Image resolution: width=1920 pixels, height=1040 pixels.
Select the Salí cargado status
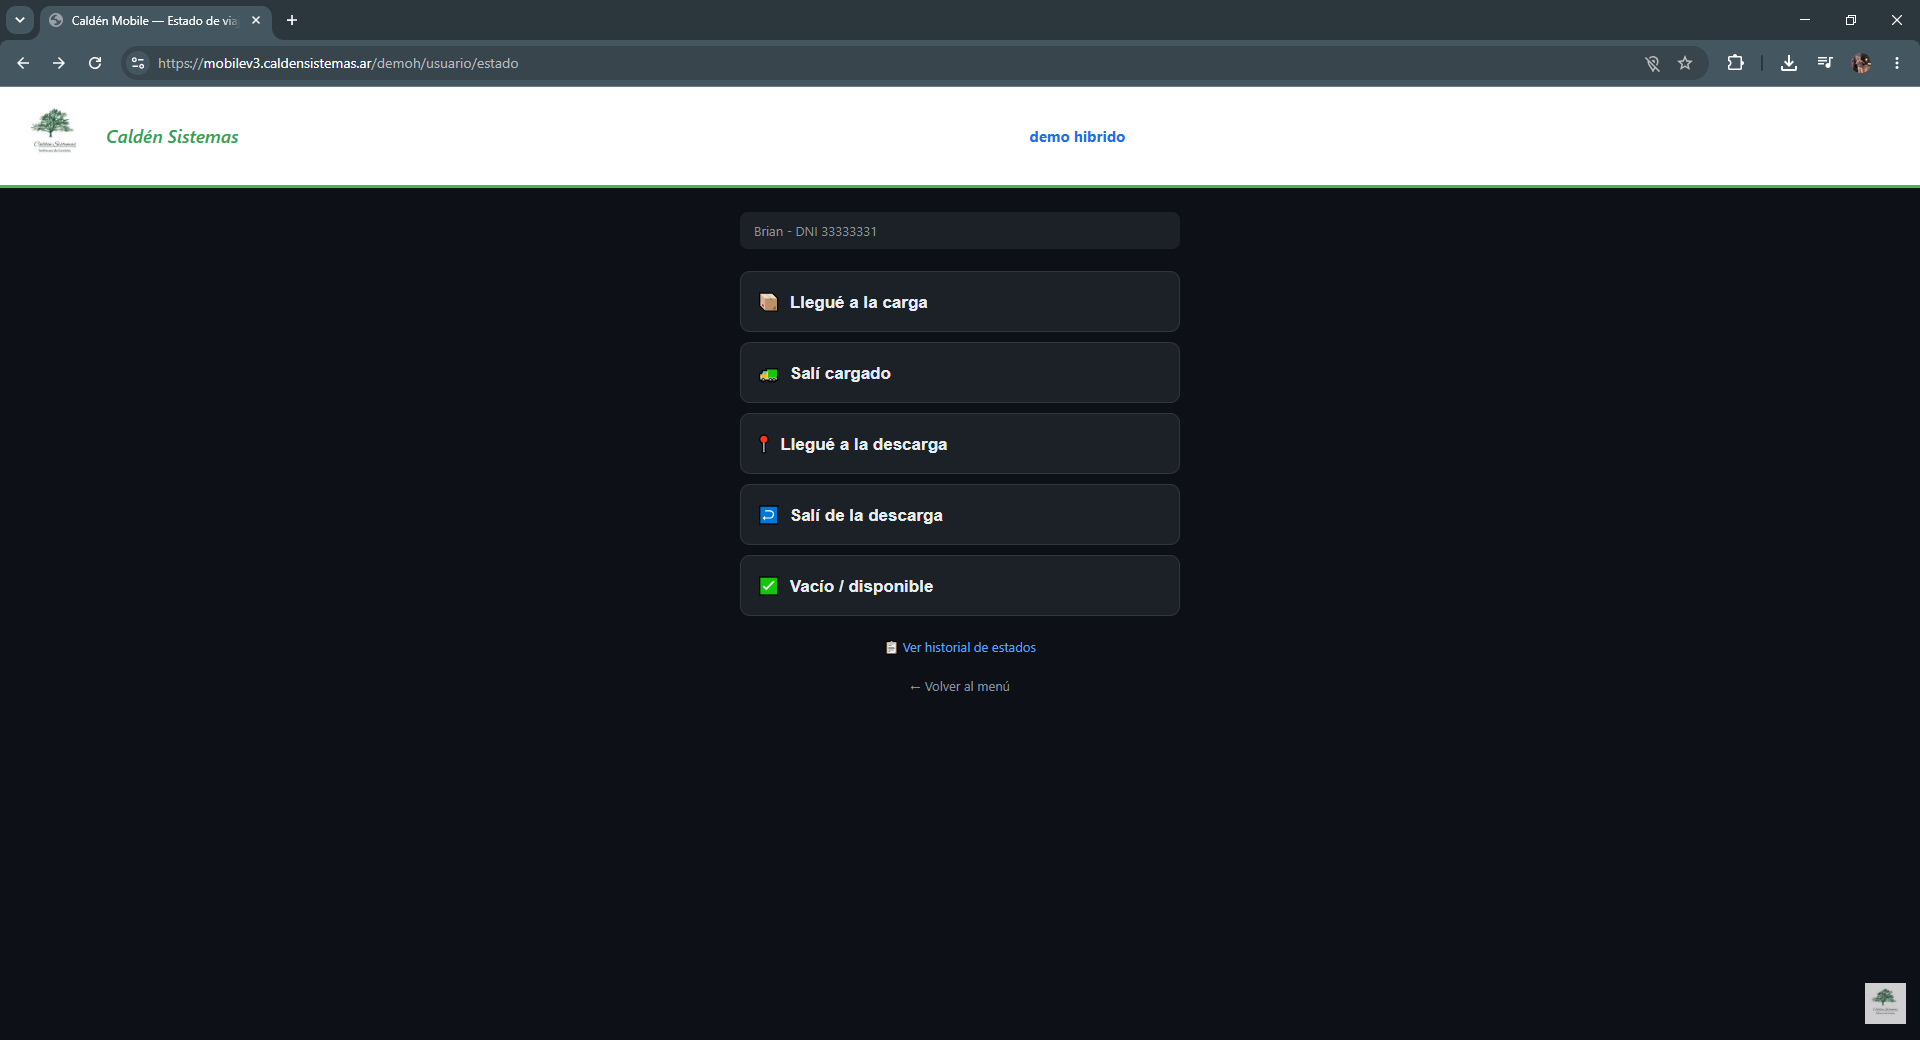click(x=960, y=373)
